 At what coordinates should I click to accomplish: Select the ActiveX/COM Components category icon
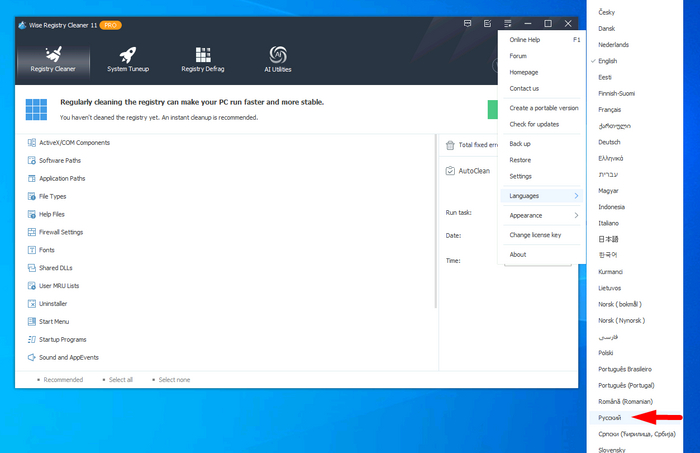(x=31, y=143)
